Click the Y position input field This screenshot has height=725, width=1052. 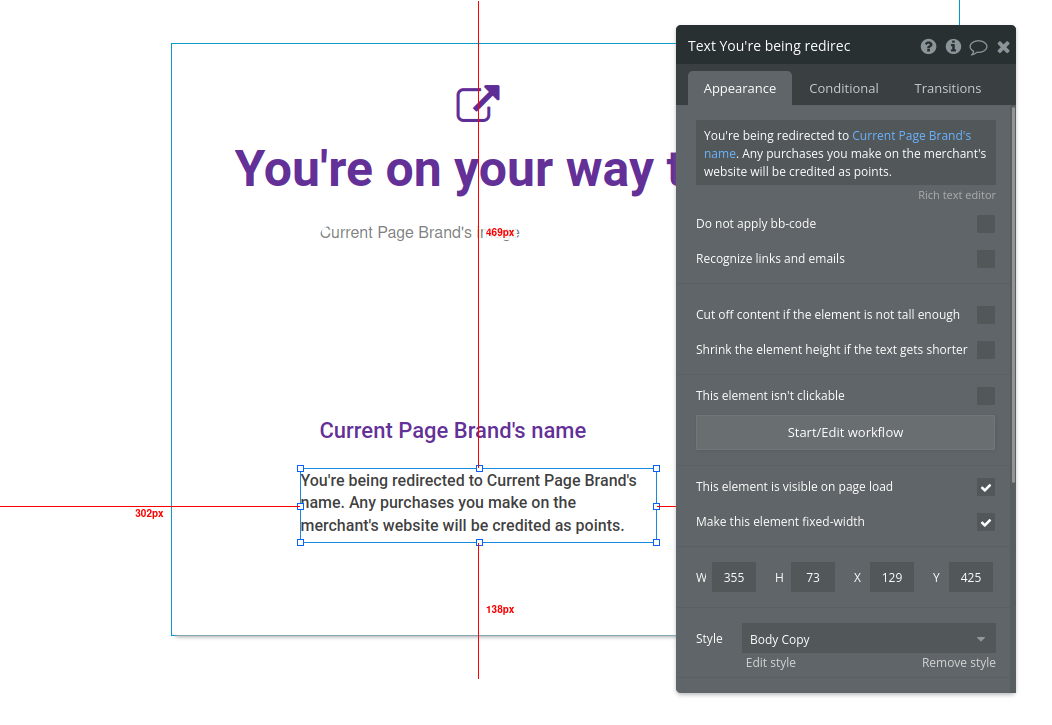click(970, 577)
